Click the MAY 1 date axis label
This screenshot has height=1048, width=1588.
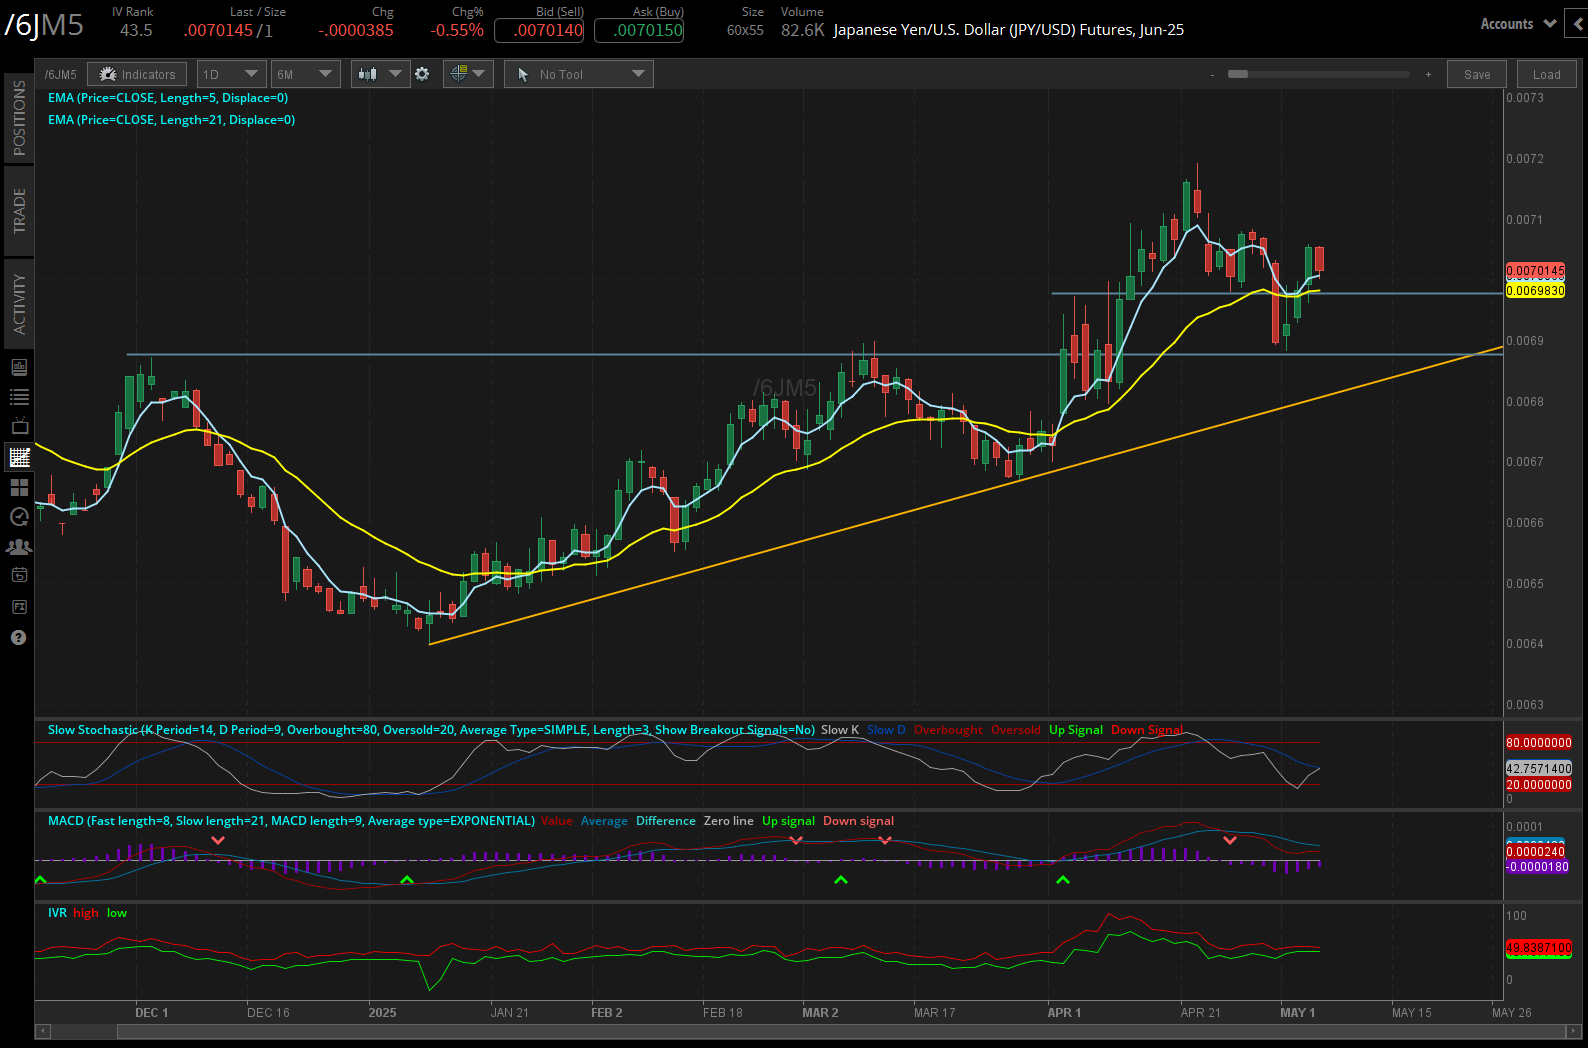[1298, 1013]
